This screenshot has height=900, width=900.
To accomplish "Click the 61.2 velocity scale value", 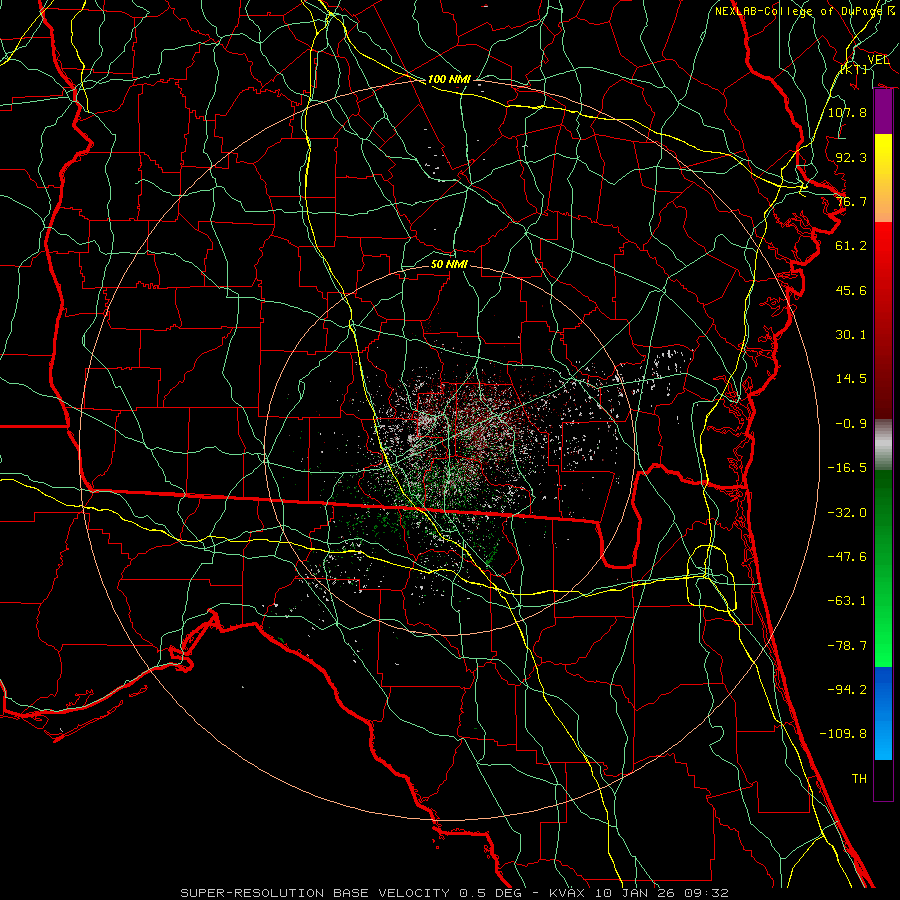I will pos(851,246).
